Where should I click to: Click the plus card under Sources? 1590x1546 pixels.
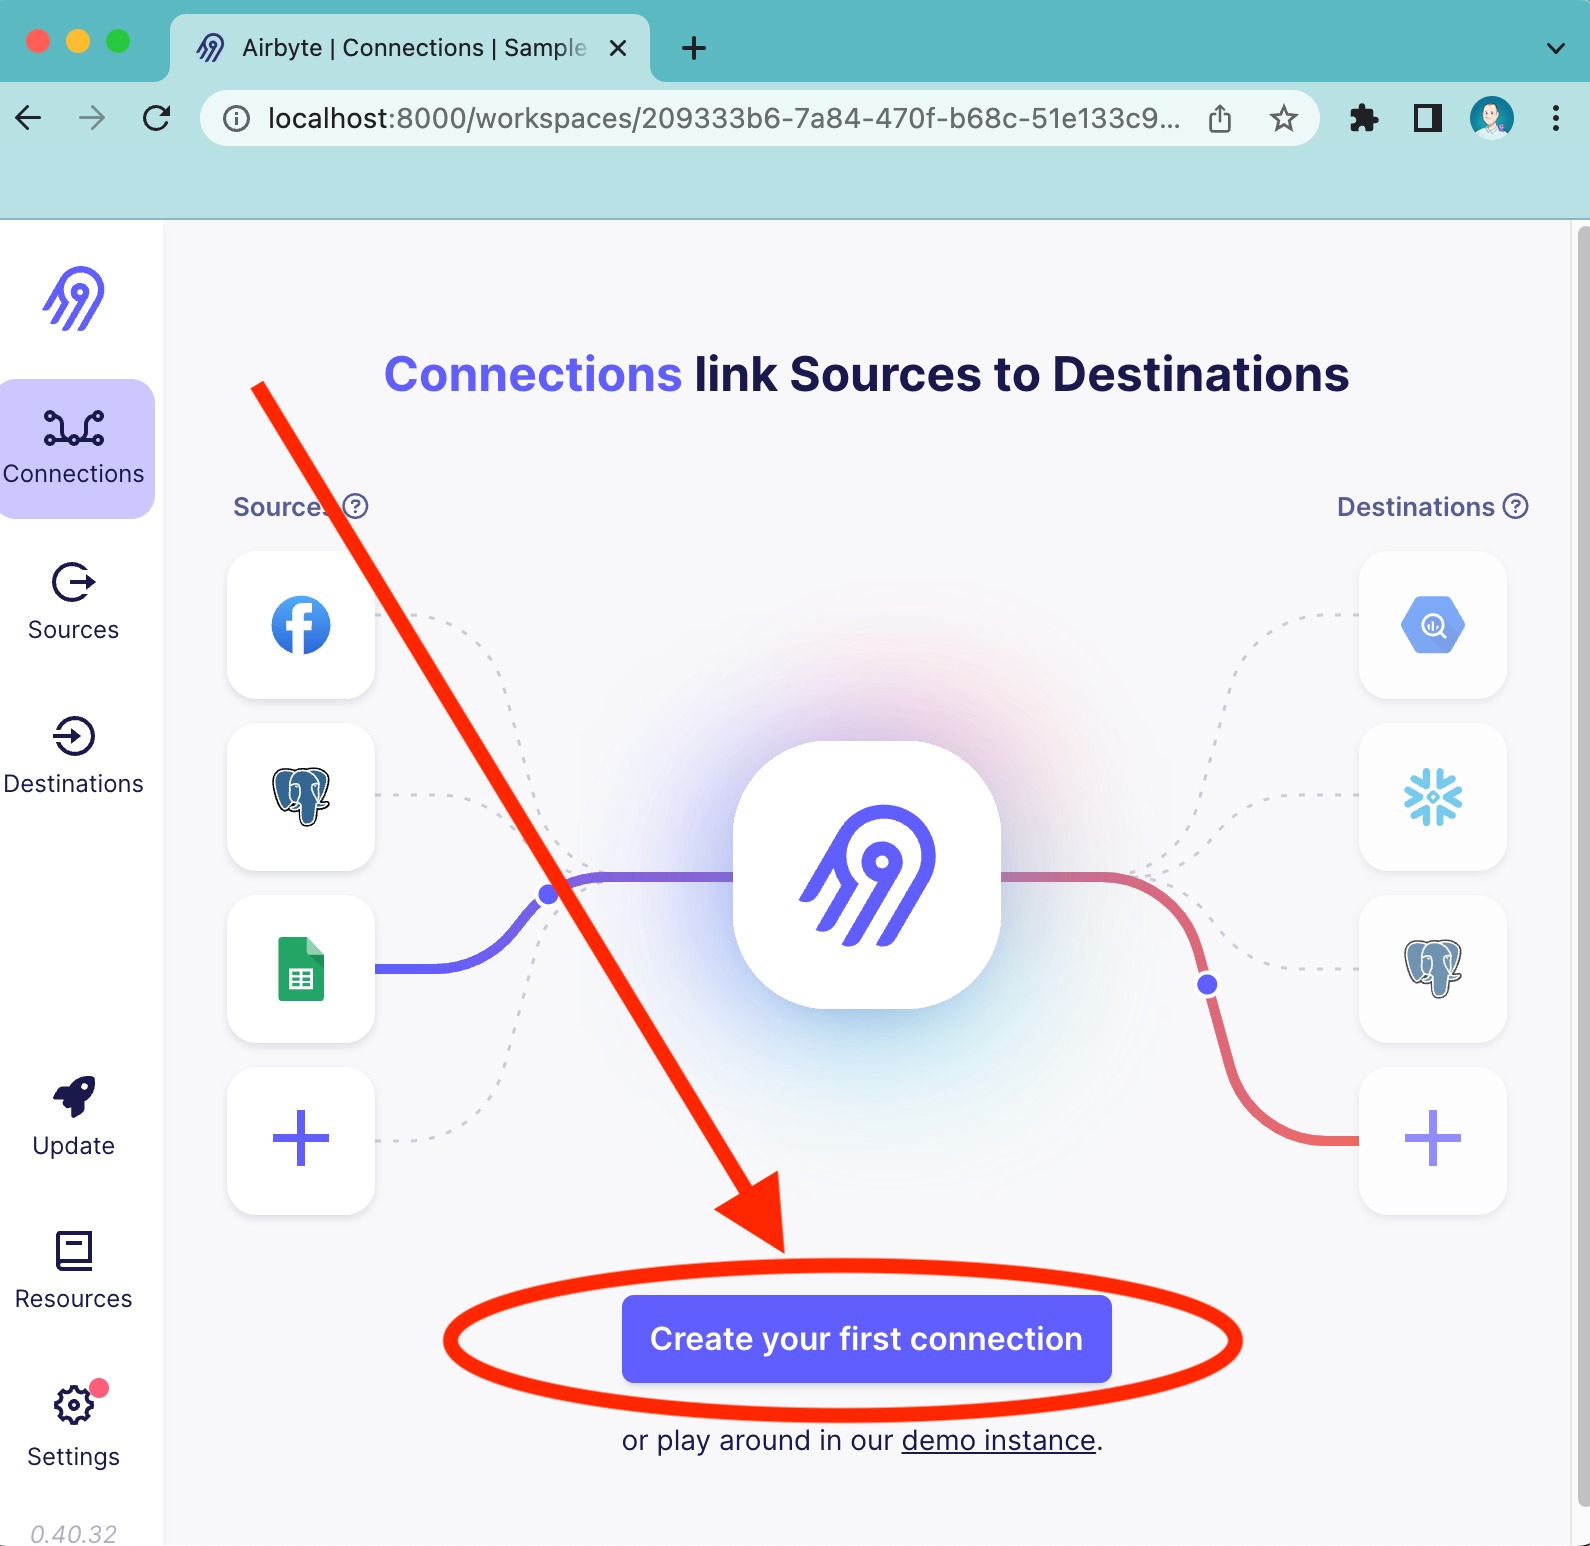pos(301,1141)
